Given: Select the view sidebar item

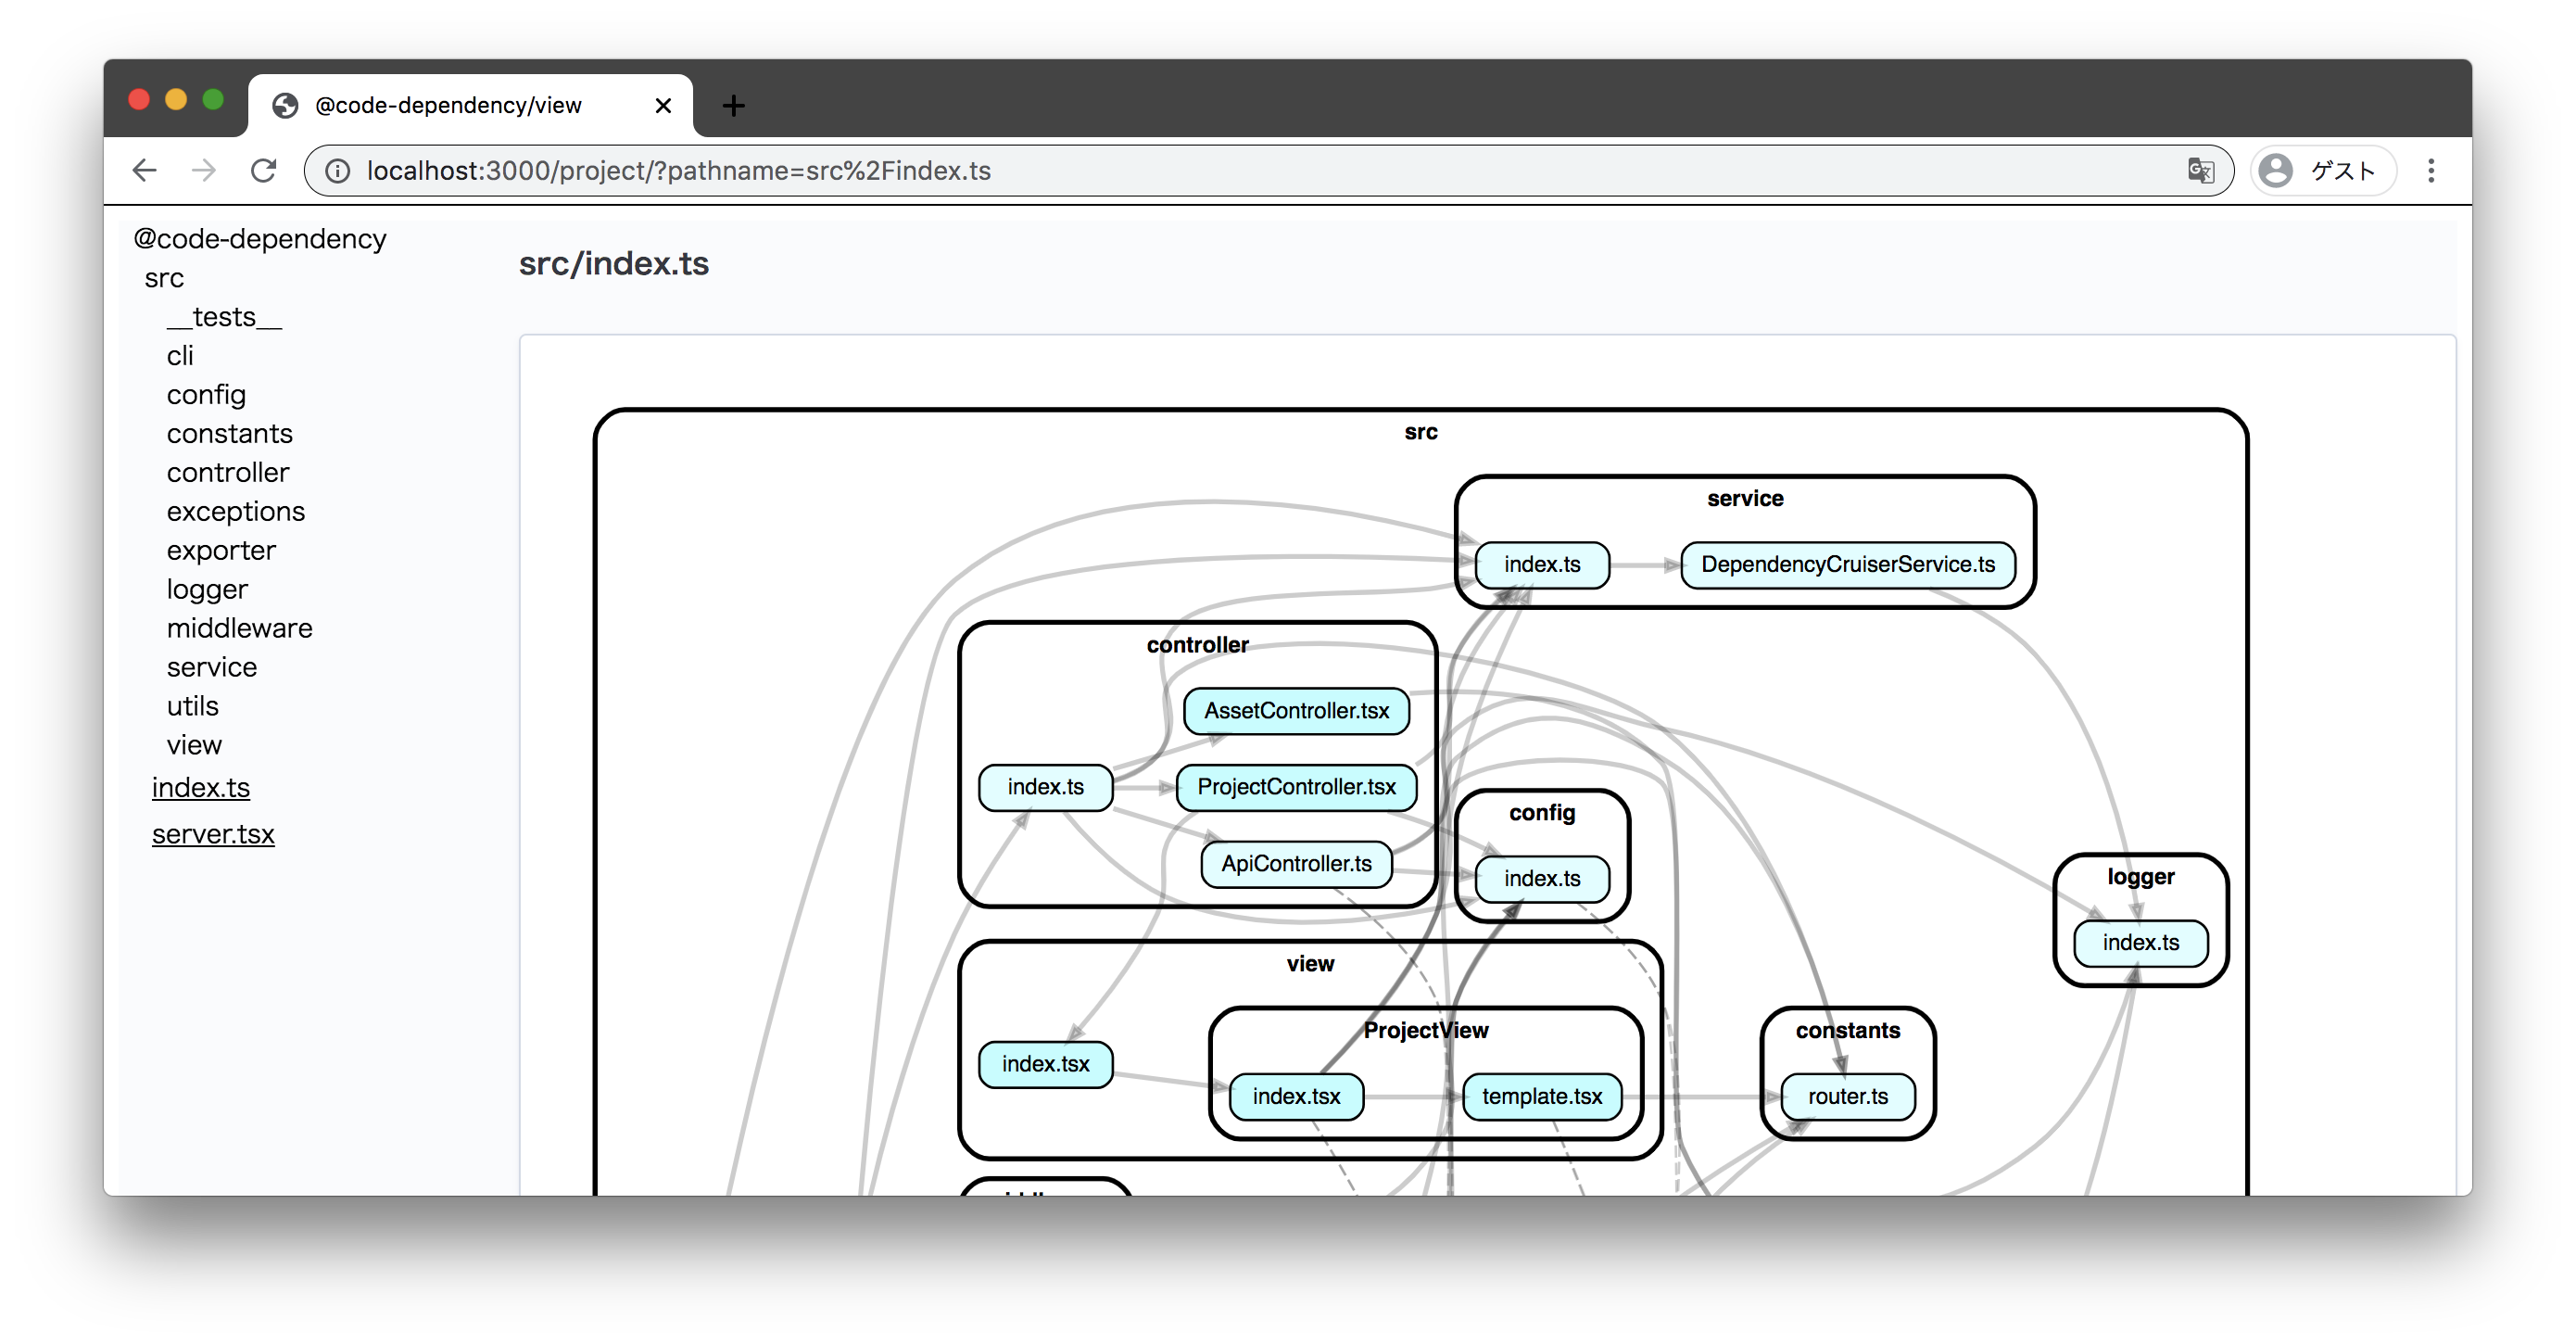Looking at the screenshot, I should (x=196, y=744).
